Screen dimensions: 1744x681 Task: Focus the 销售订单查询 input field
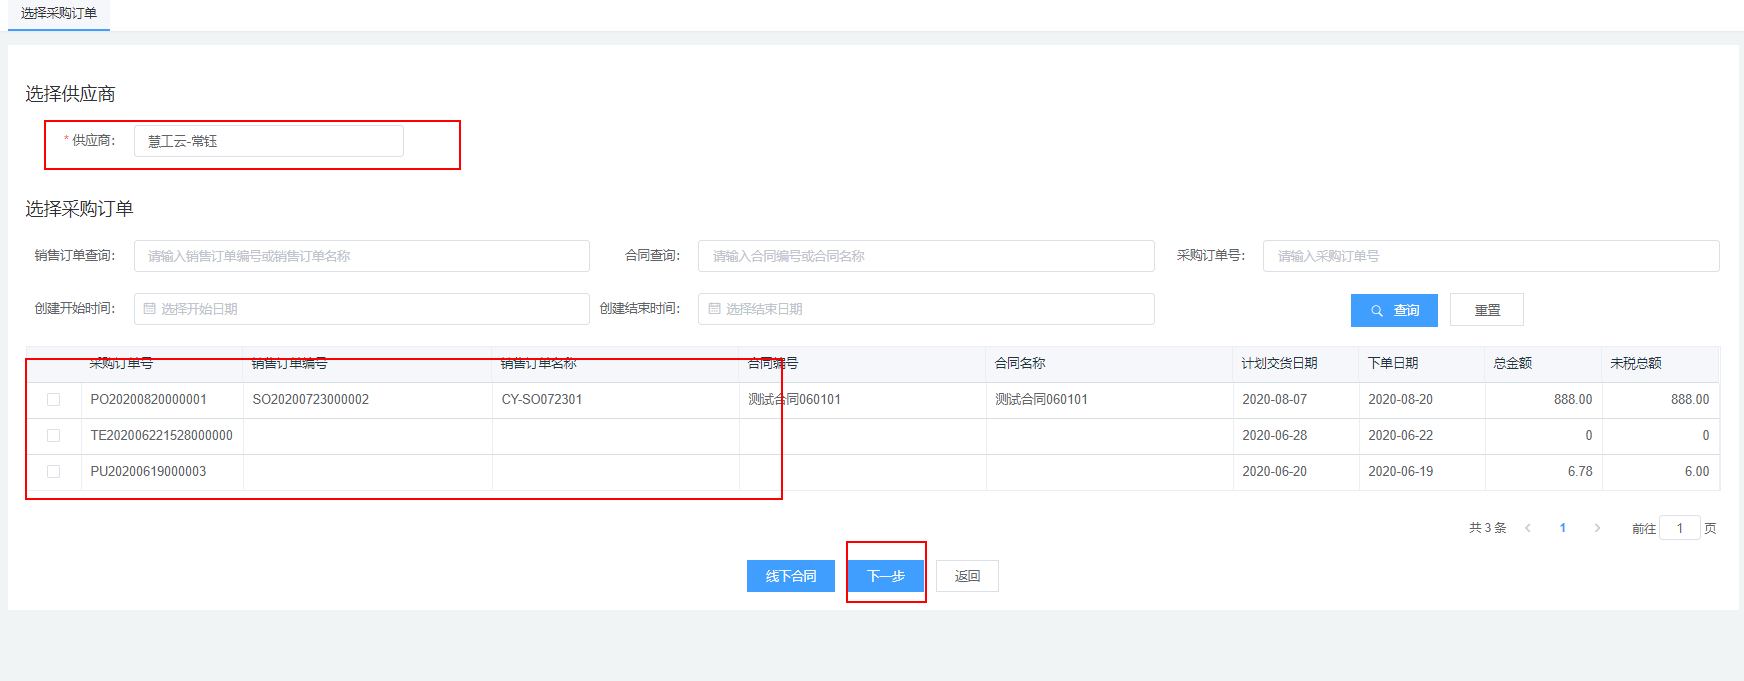pyautogui.click(x=361, y=256)
